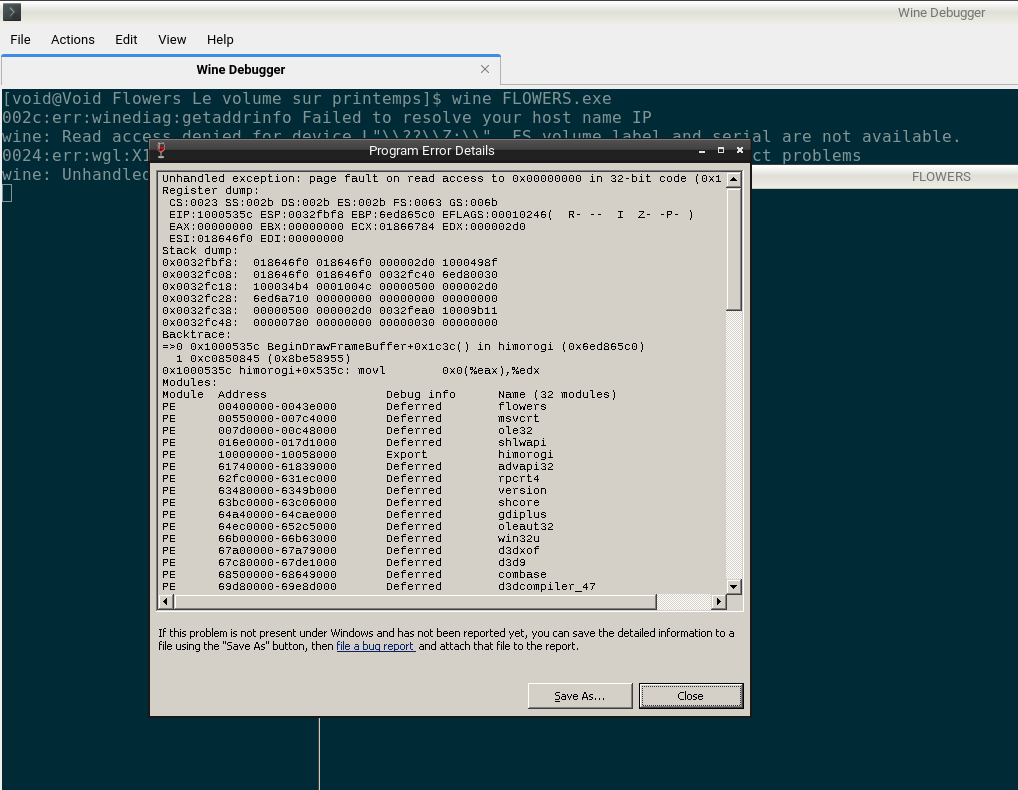Click the scroll right arrow of details box

tap(718, 601)
